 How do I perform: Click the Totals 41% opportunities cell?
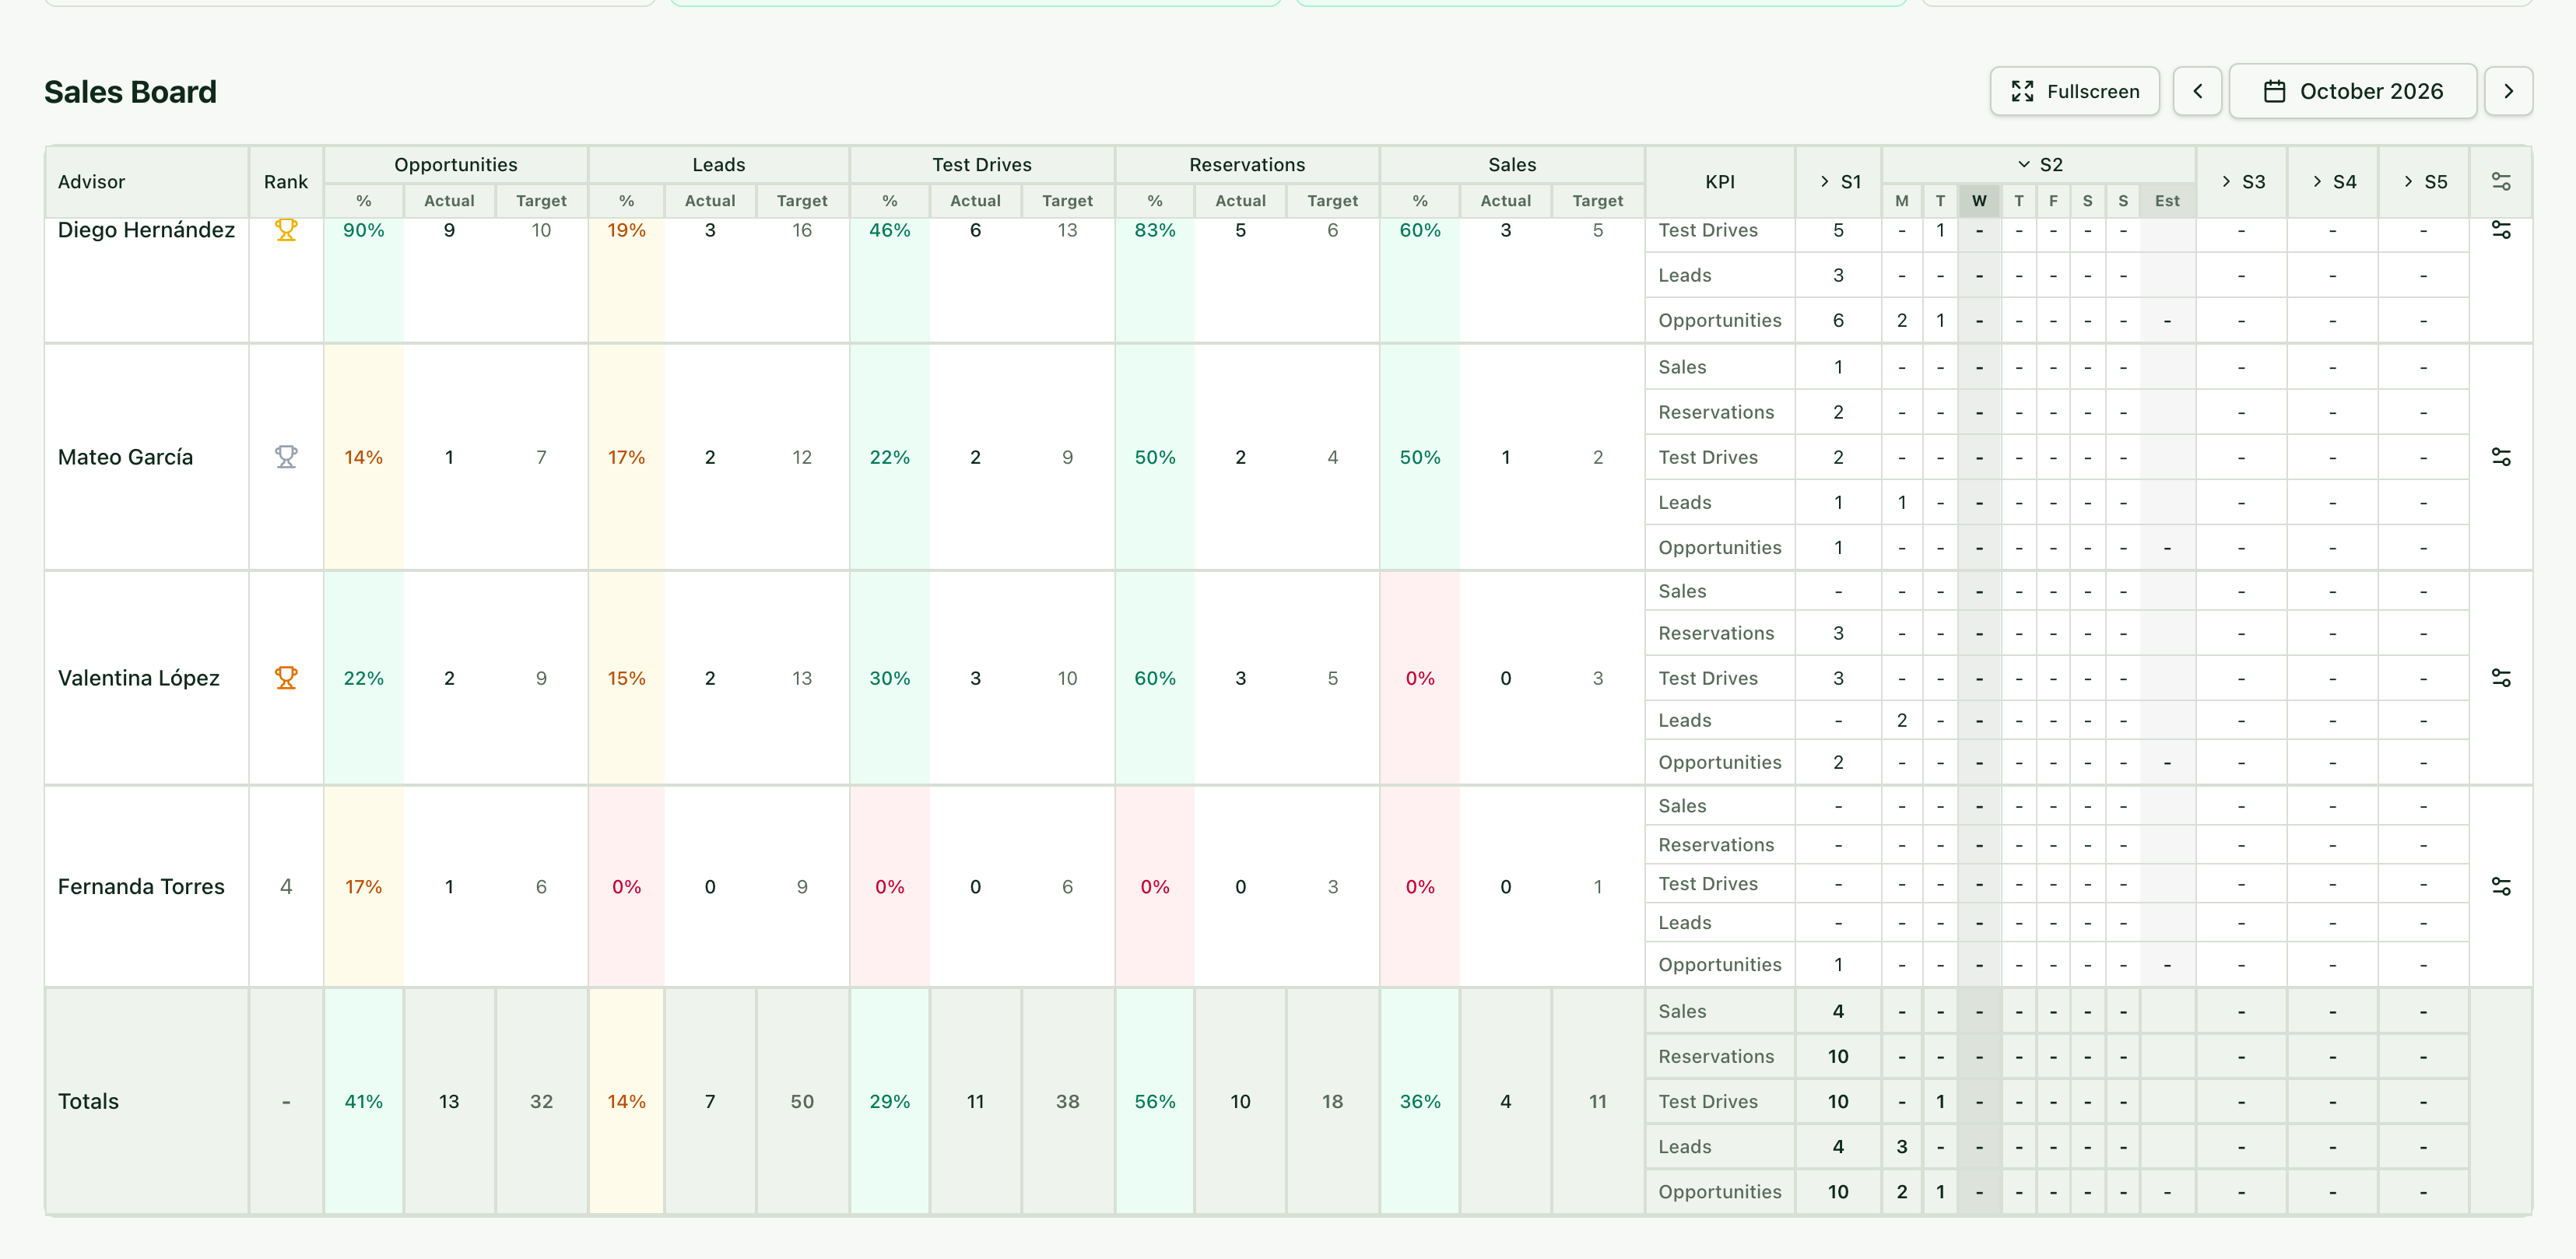point(364,1101)
